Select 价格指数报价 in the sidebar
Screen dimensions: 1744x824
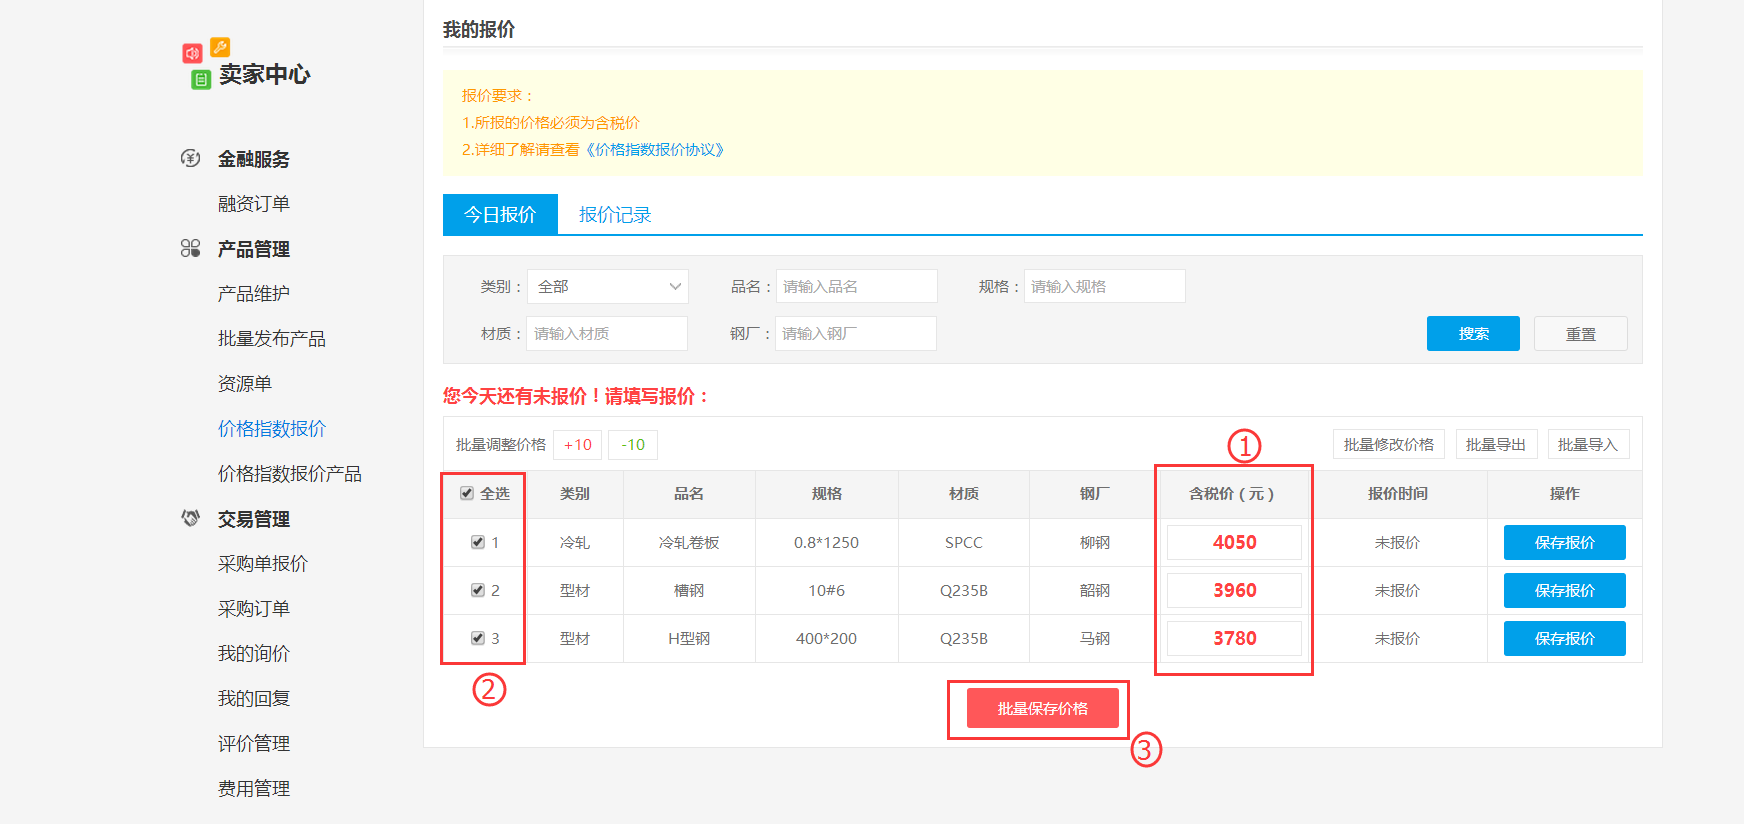pyautogui.click(x=272, y=428)
